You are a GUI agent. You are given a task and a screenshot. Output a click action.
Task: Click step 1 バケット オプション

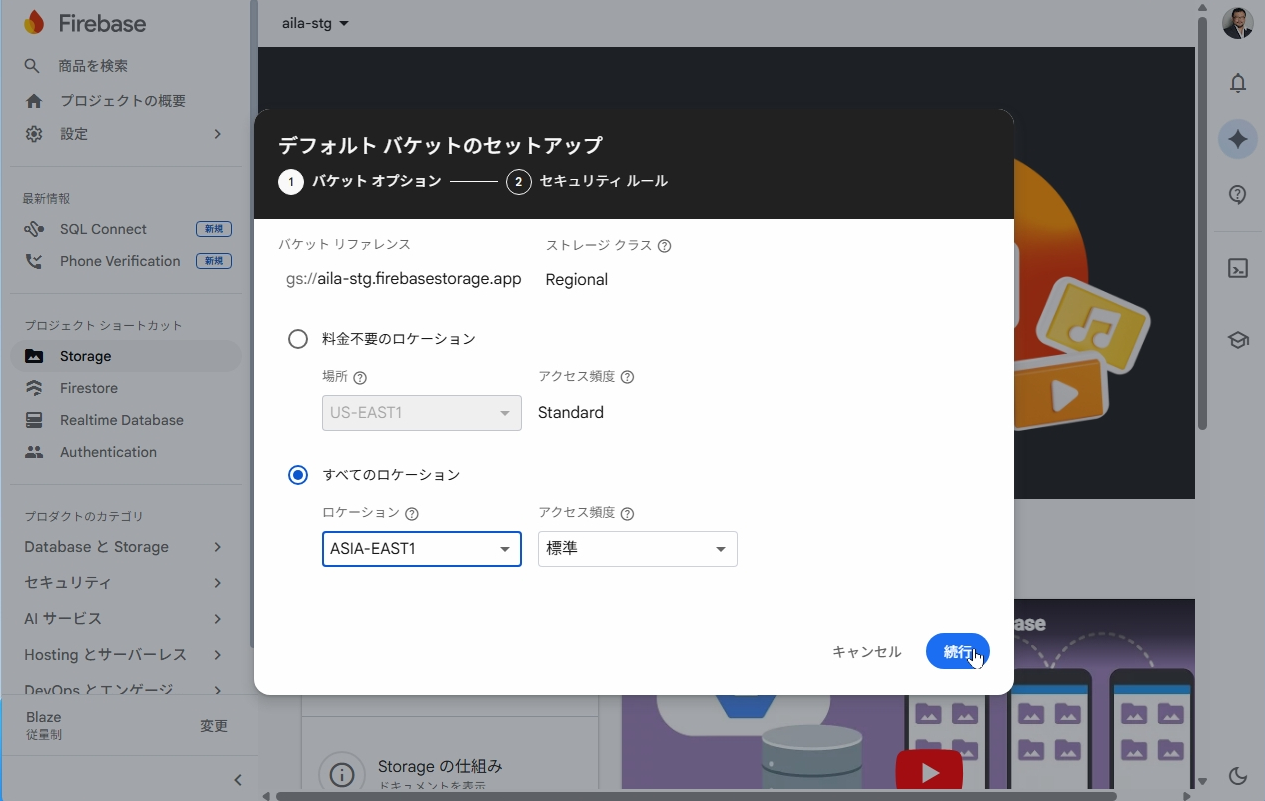pyautogui.click(x=360, y=182)
